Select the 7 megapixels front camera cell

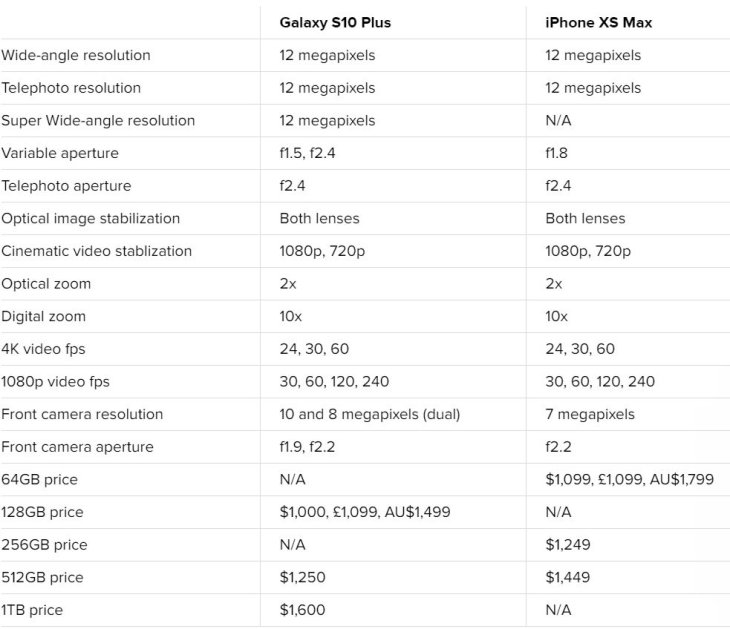click(x=590, y=414)
